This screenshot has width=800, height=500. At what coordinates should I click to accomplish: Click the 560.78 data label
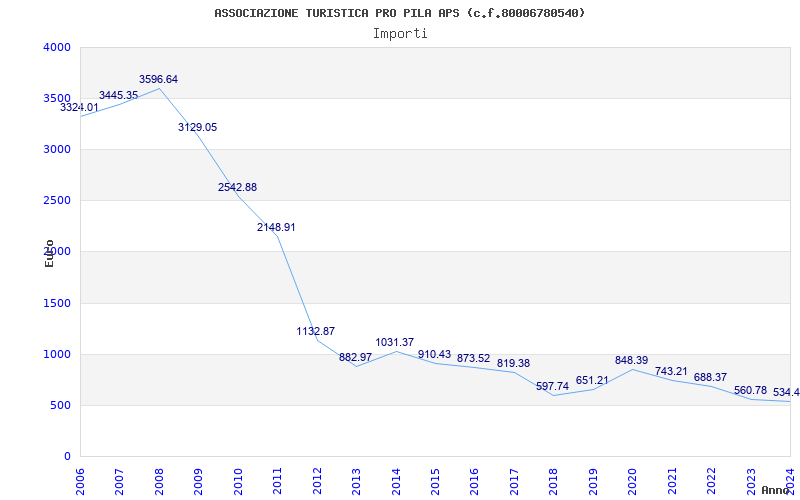(750, 390)
